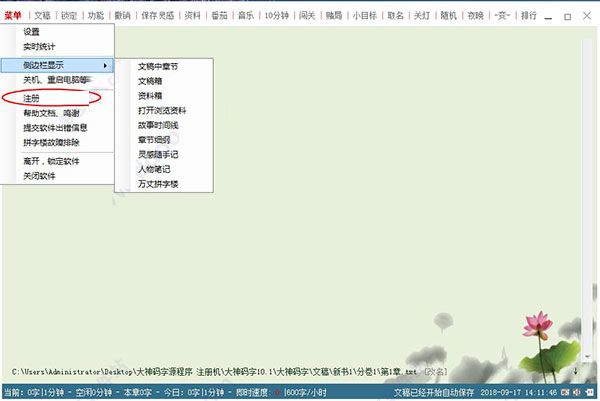
Task: Select 实时统计 from the menu
Action: pyautogui.click(x=39, y=47)
